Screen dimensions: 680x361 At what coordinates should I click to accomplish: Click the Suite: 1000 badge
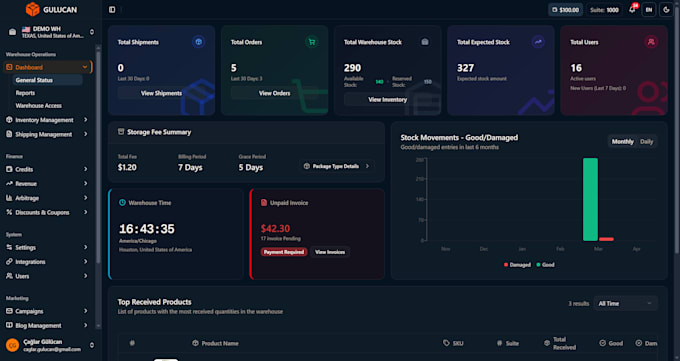point(604,10)
